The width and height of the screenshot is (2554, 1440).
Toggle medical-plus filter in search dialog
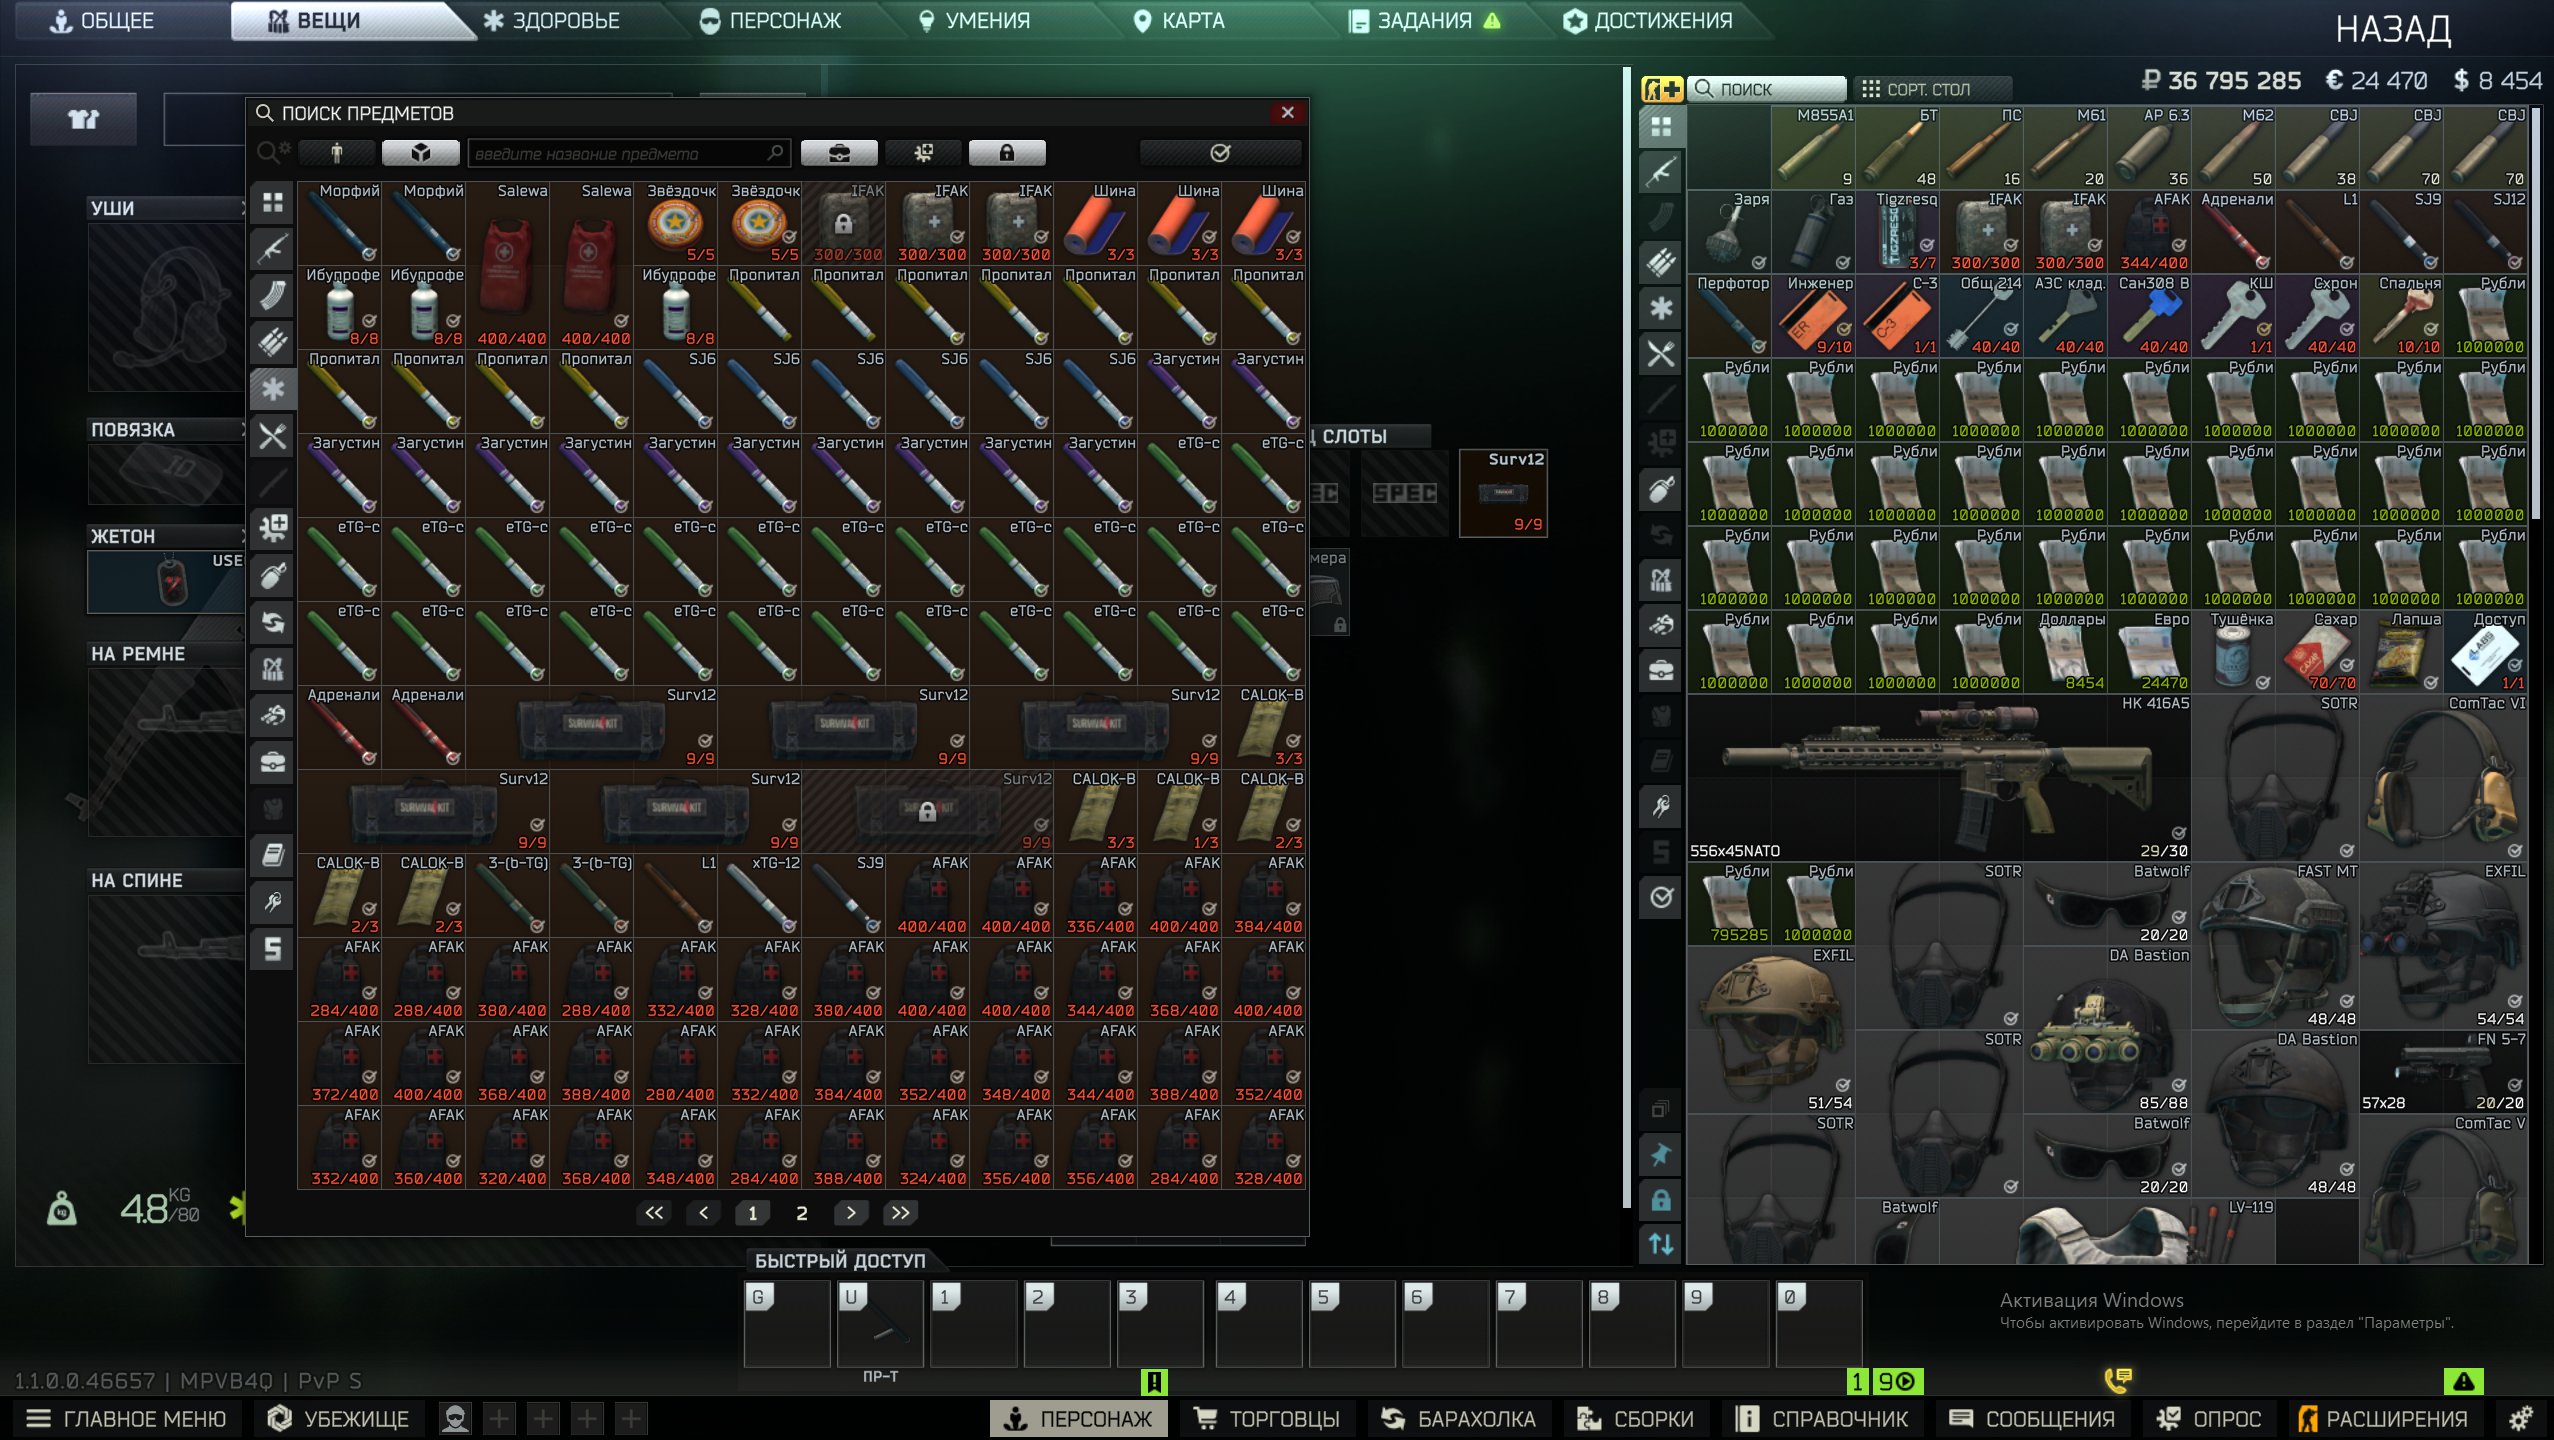point(923,153)
